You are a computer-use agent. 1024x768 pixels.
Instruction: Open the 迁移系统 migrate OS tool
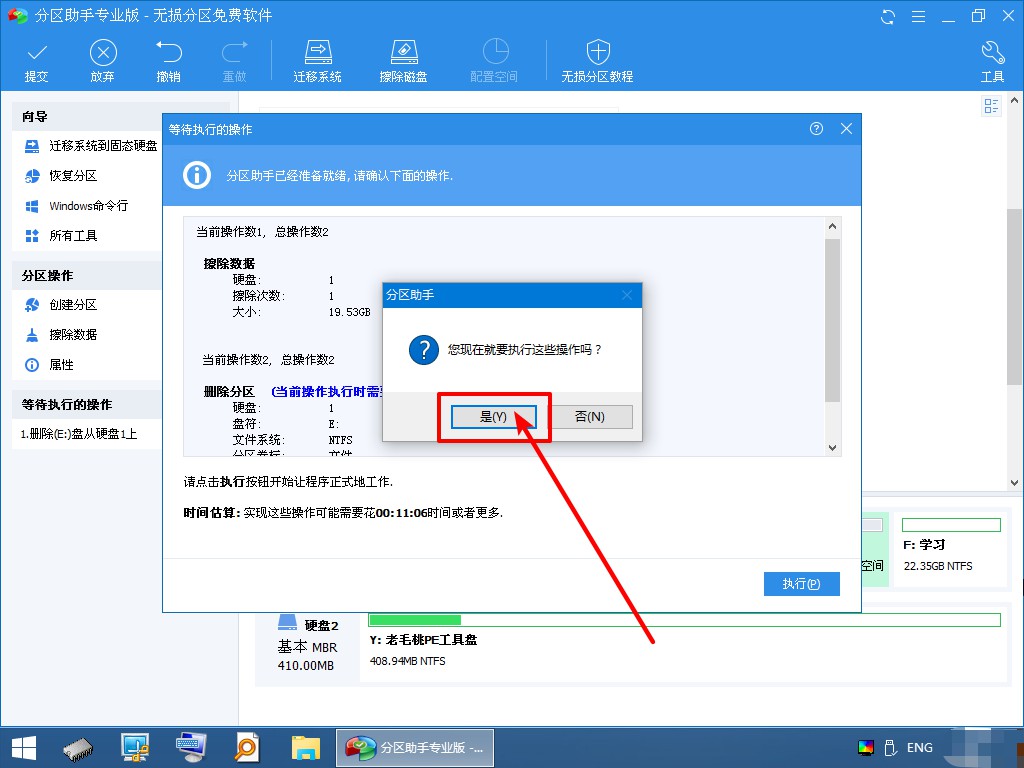[x=317, y=62]
